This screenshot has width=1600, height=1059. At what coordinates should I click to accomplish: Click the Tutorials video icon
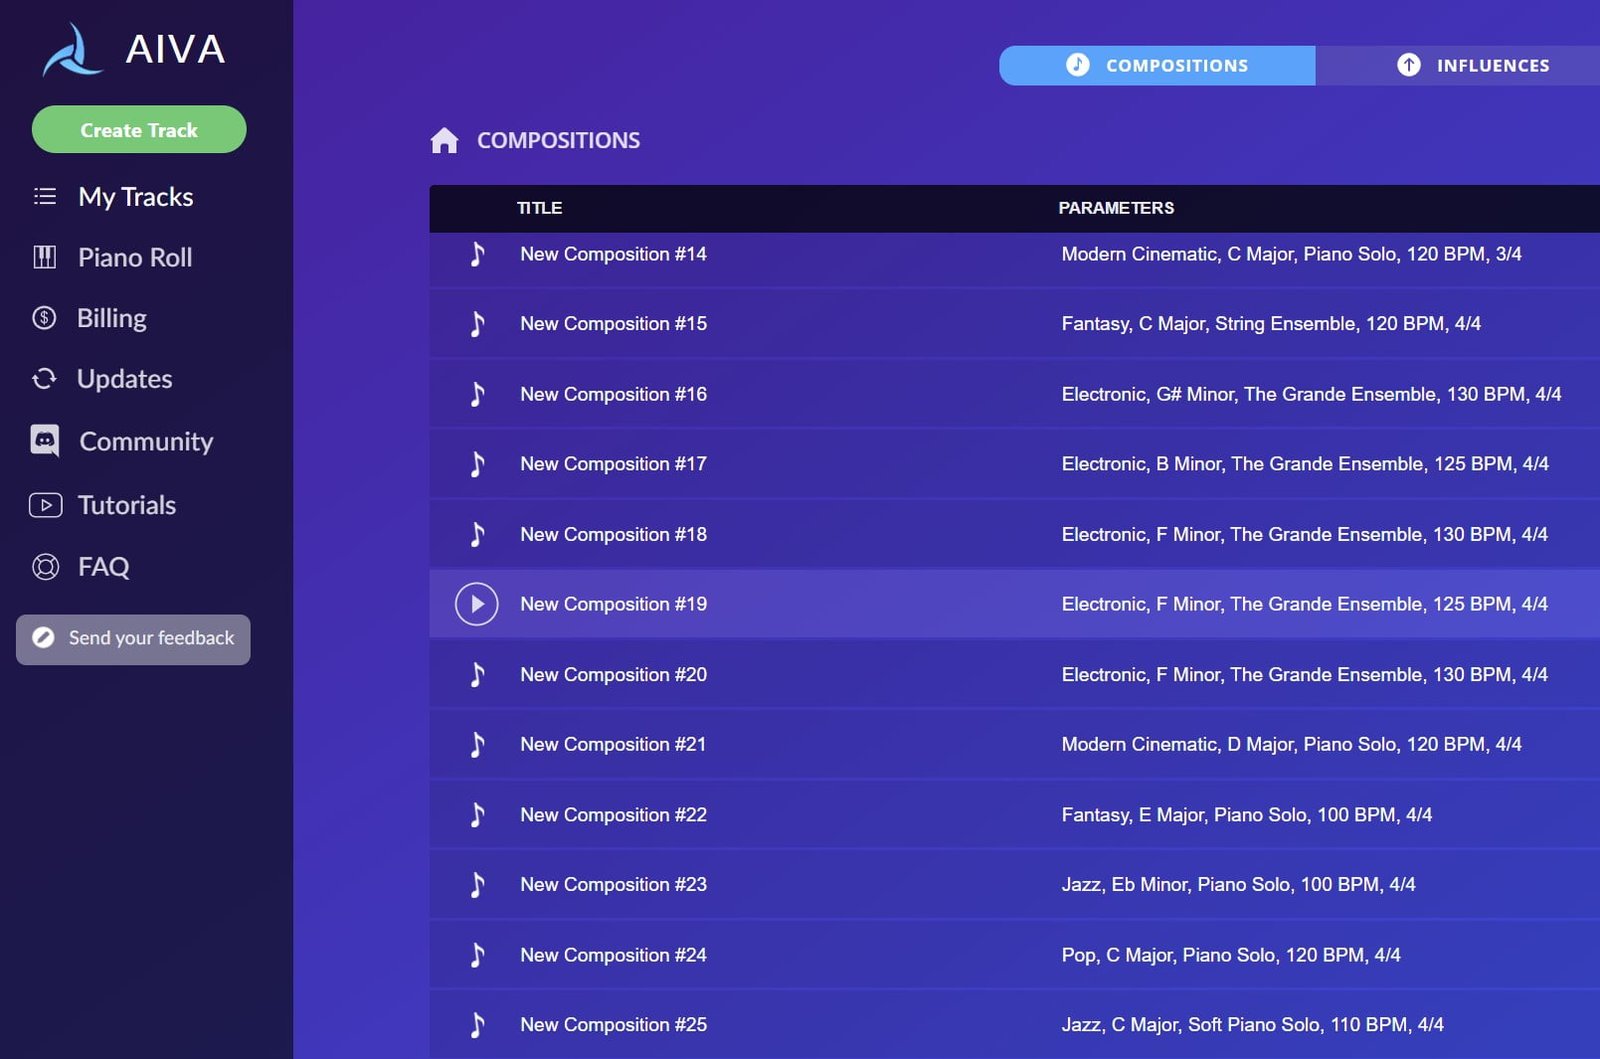pos(45,505)
